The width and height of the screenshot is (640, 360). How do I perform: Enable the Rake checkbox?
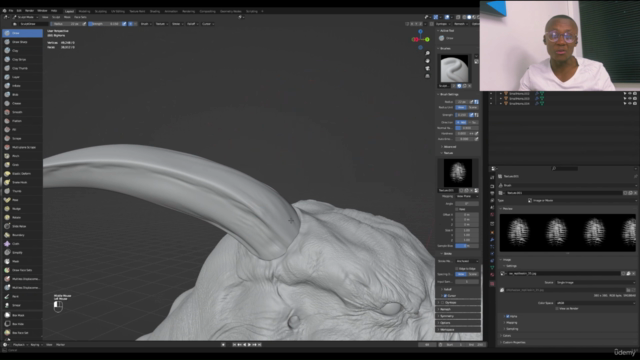point(457,209)
